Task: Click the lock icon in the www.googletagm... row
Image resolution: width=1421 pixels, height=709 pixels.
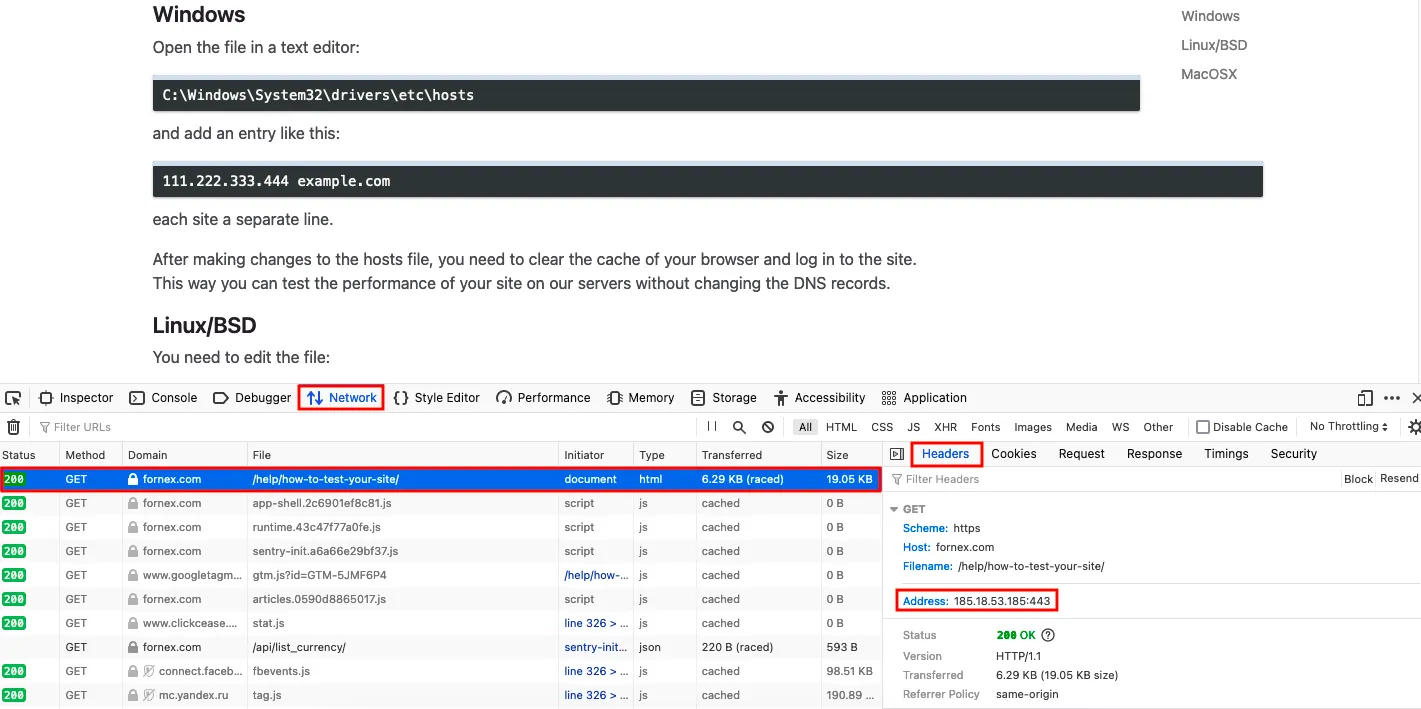Action: tap(133, 575)
